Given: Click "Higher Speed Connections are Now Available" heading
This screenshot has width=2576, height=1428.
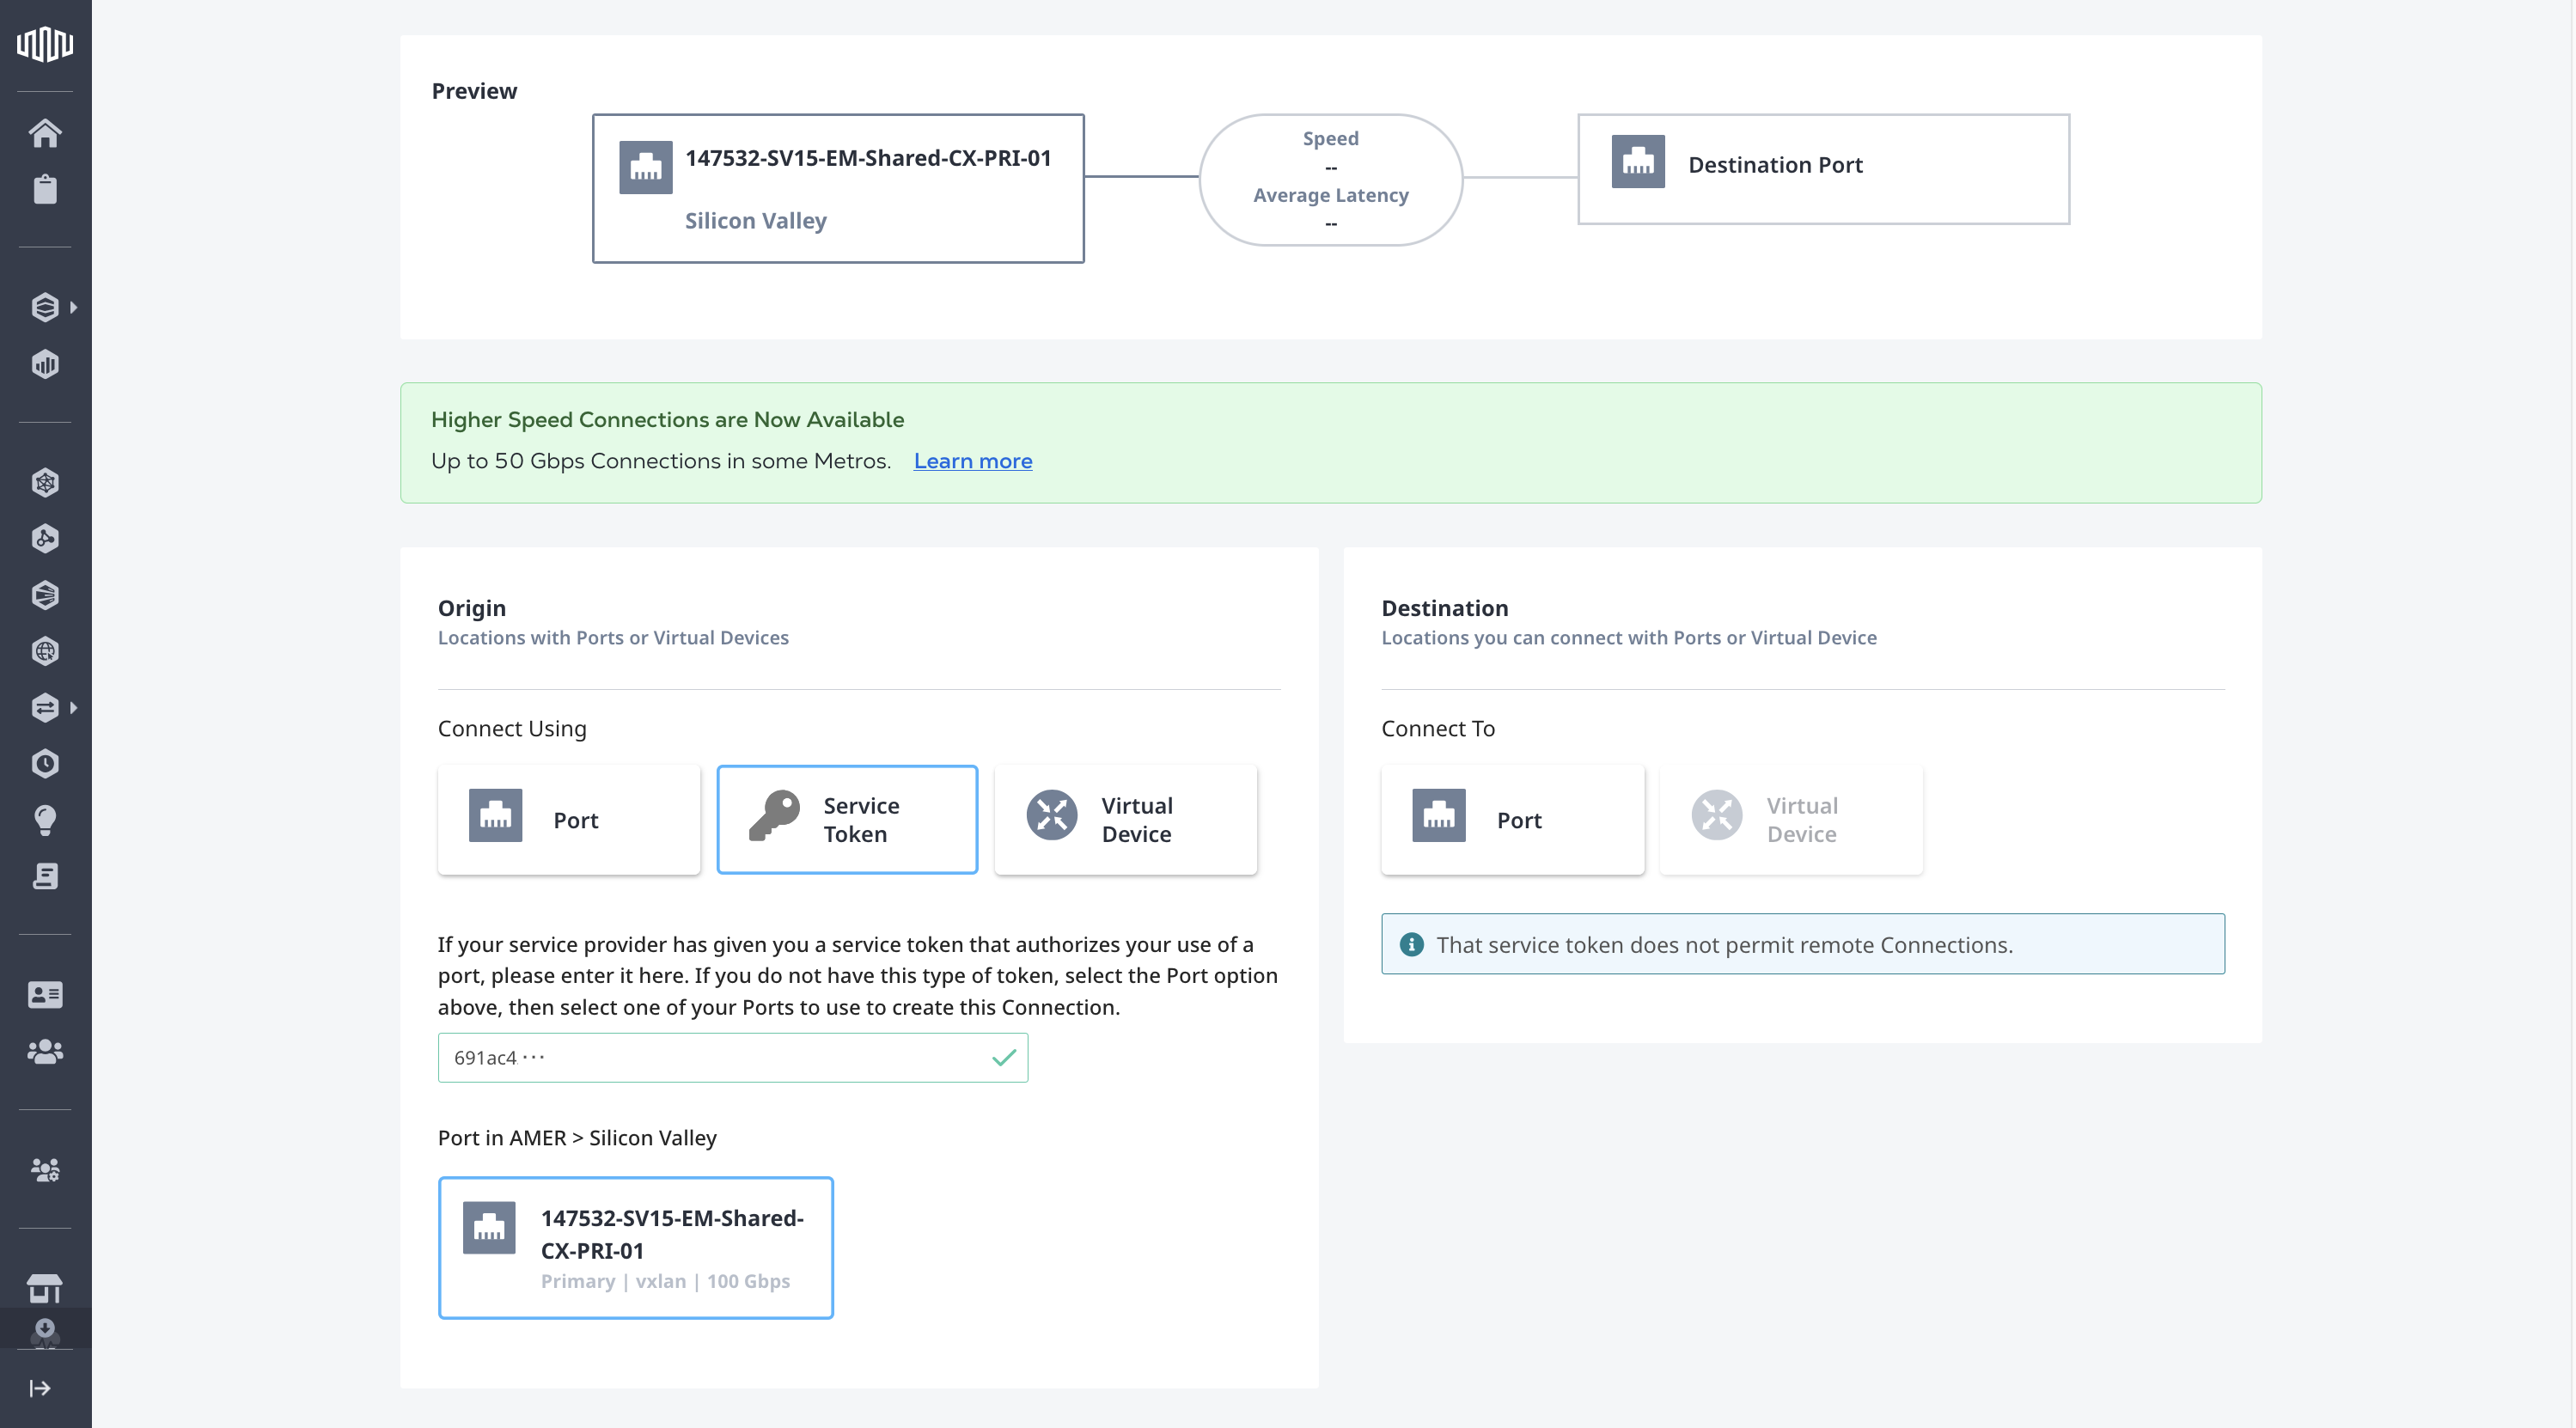Looking at the screenshot, I should coord(667,420).
